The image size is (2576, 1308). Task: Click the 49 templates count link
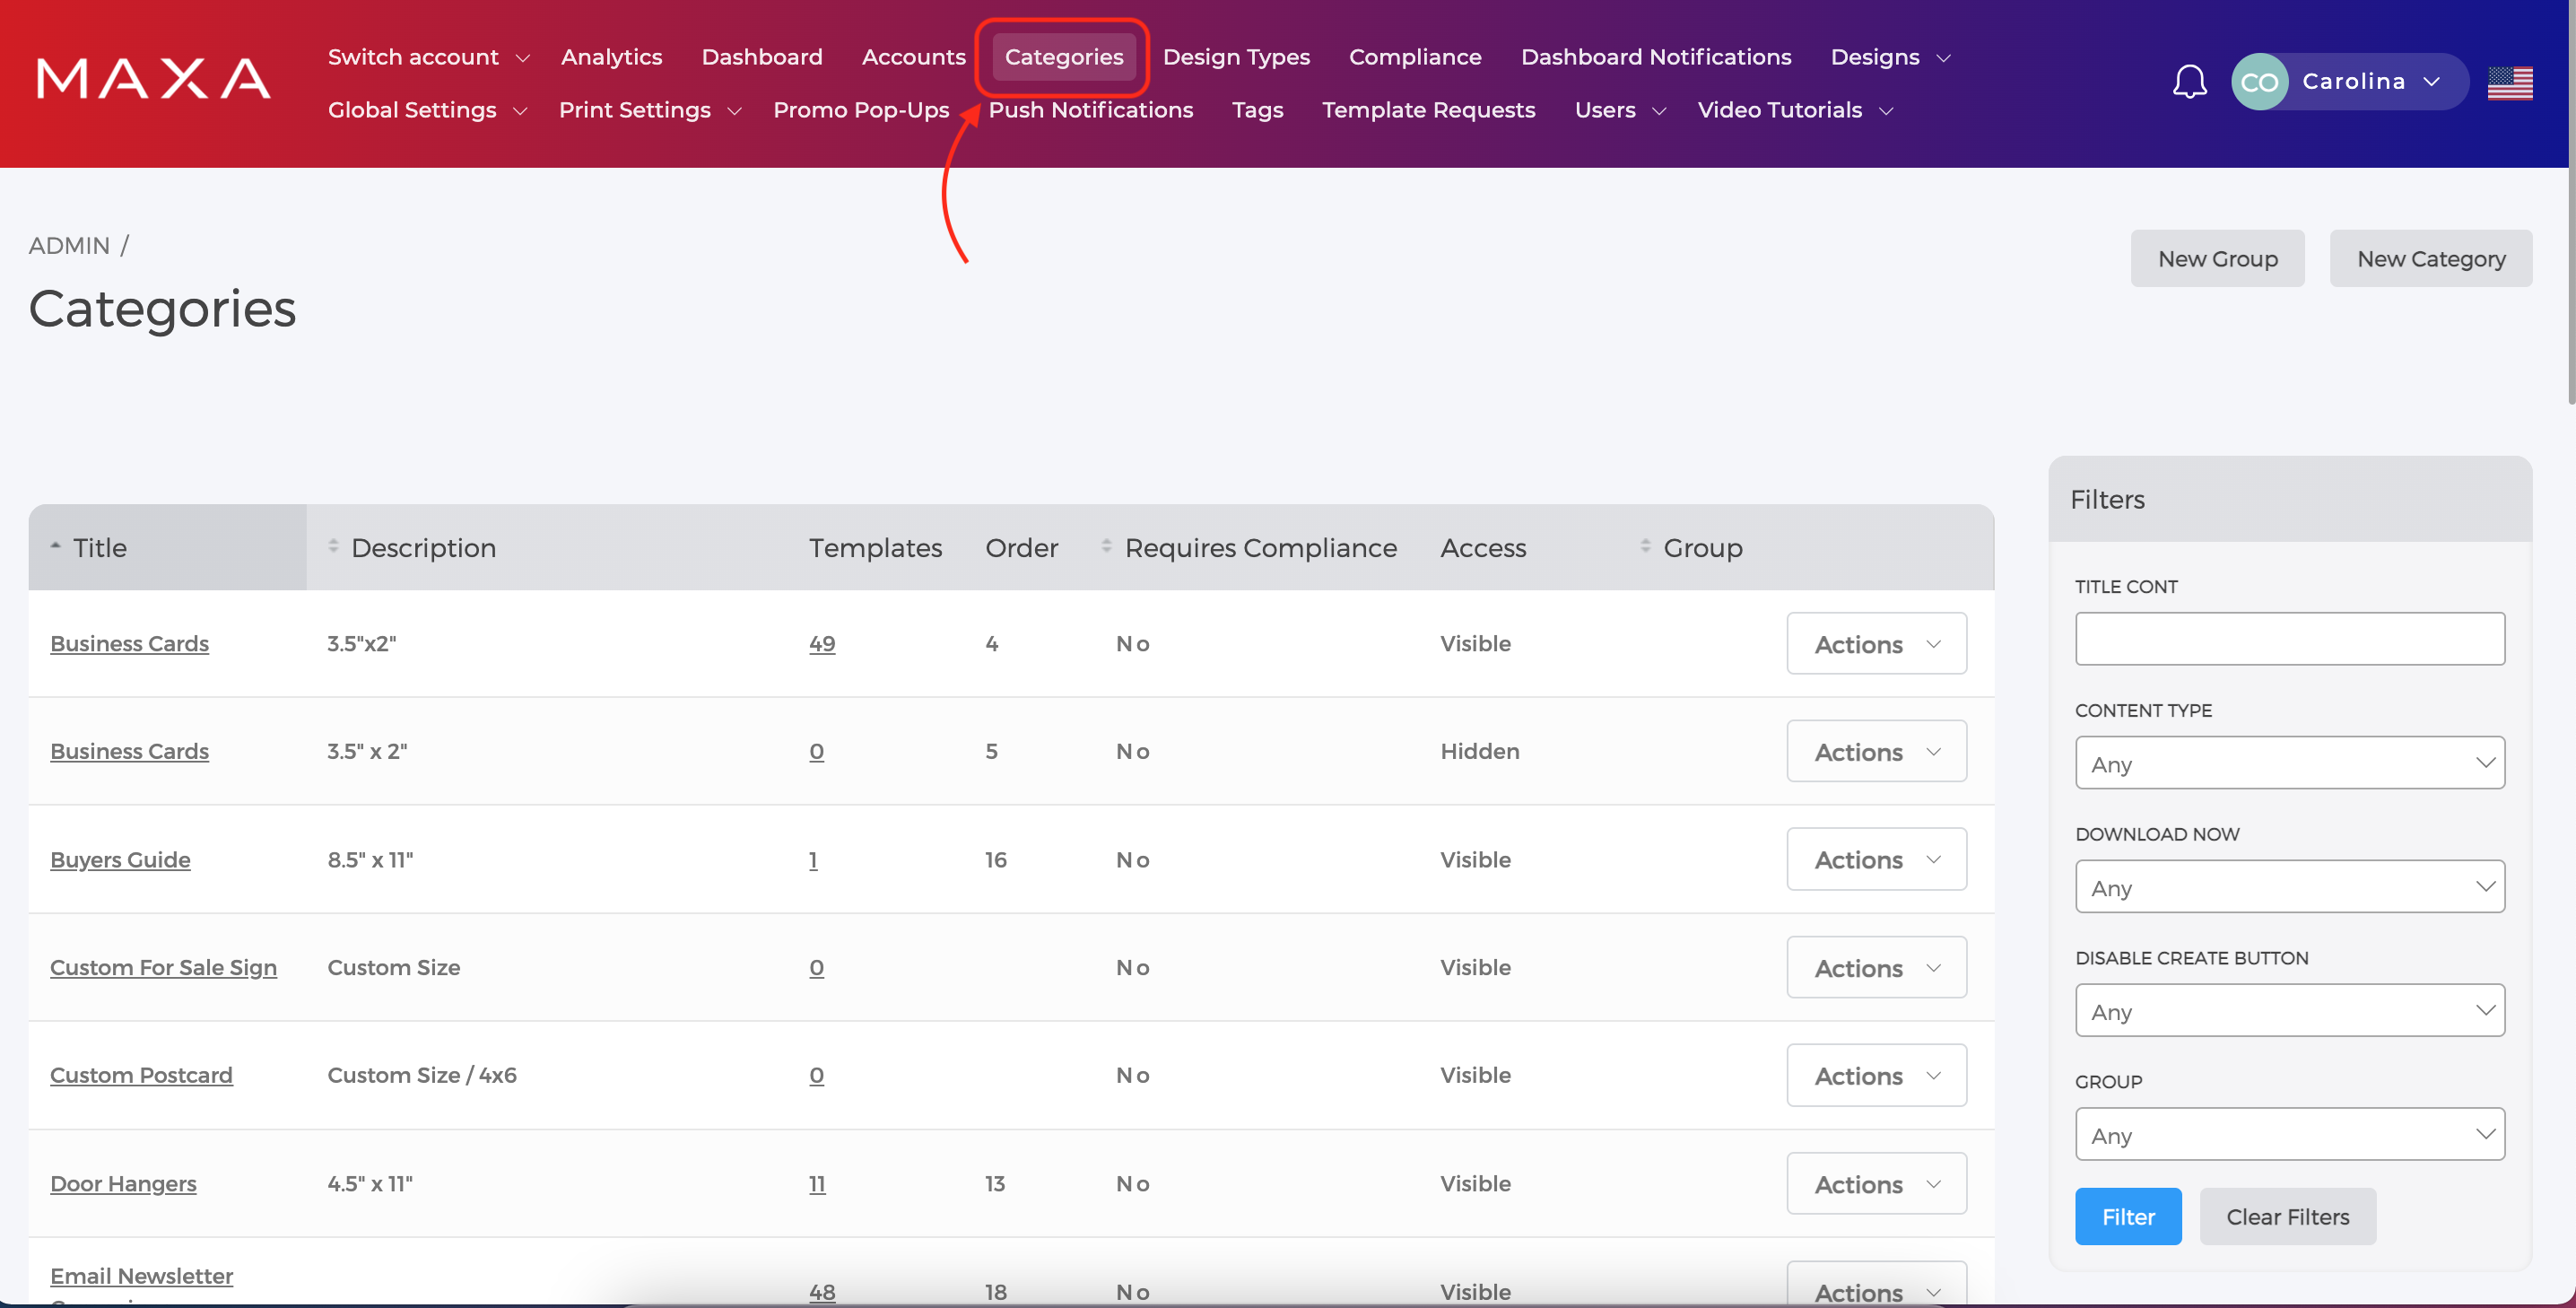822,643
